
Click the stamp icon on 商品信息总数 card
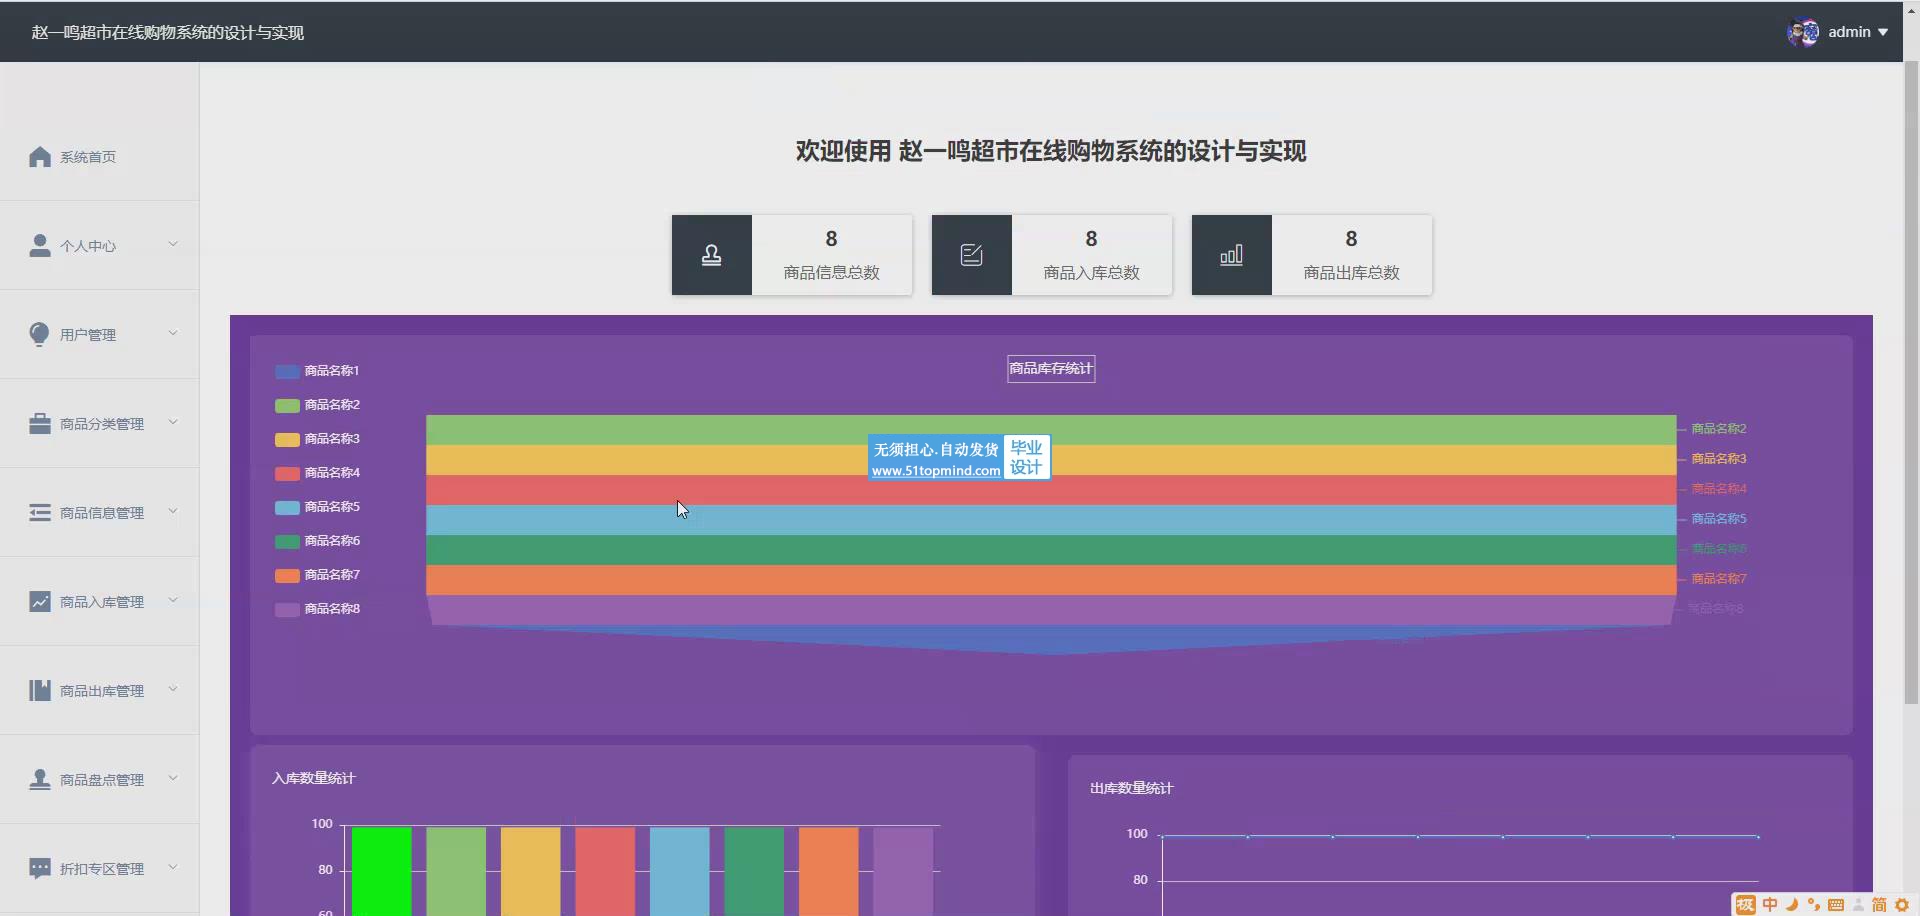pyautogui.click(x=711, y=255)
